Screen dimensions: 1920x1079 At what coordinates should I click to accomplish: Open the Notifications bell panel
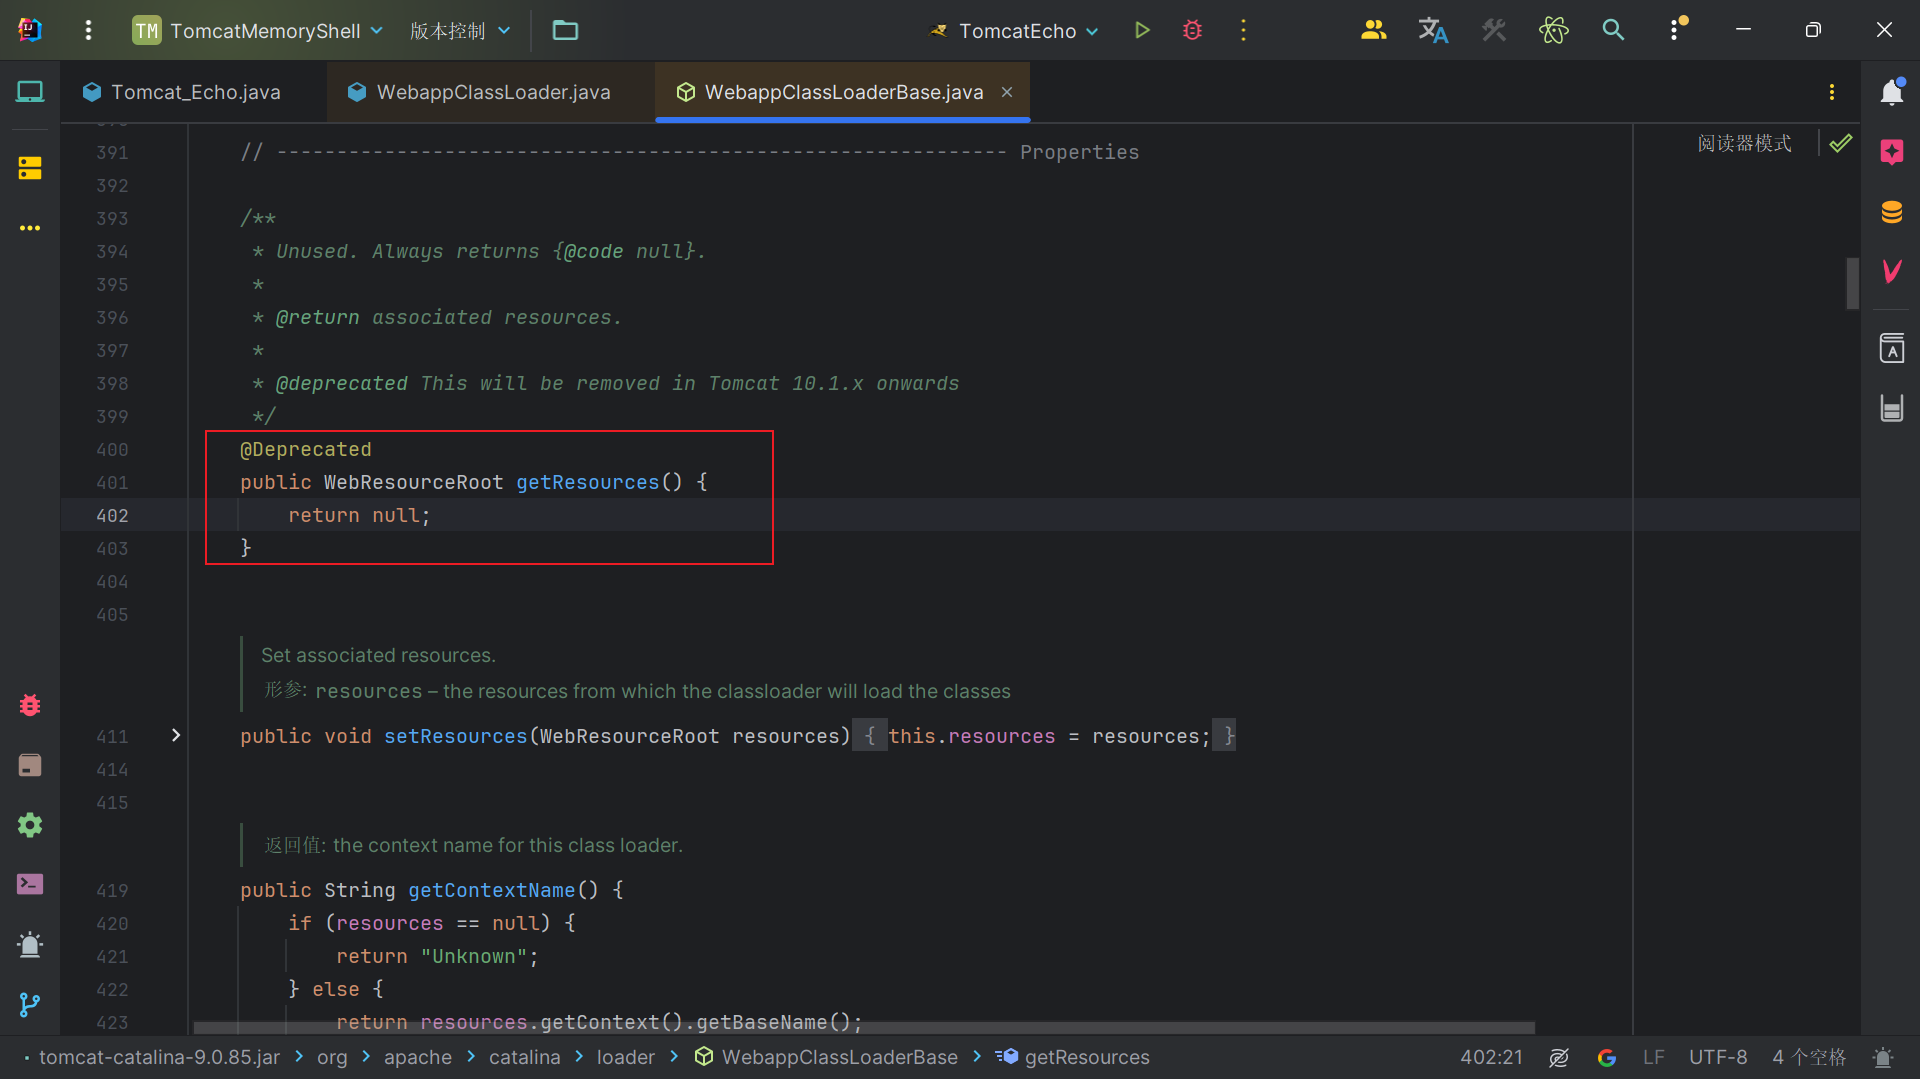pos(1891,92)
